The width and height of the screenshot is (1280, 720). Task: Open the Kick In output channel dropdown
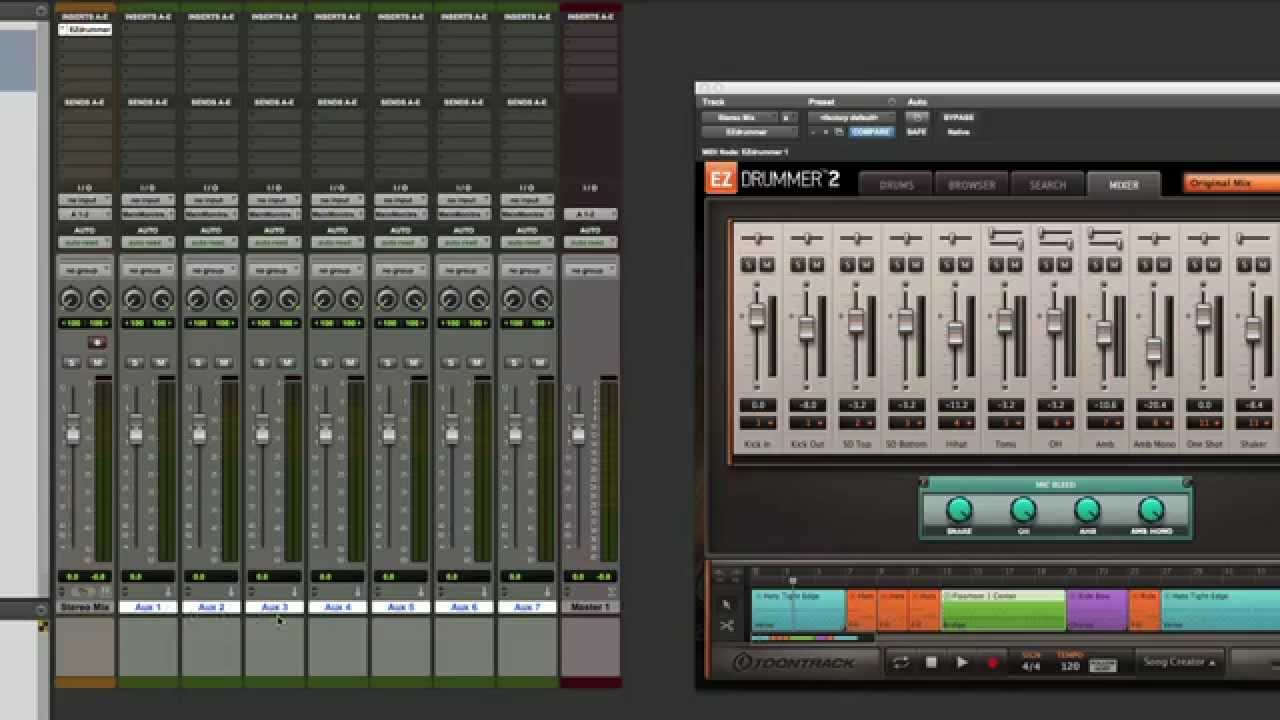[757, 423]
